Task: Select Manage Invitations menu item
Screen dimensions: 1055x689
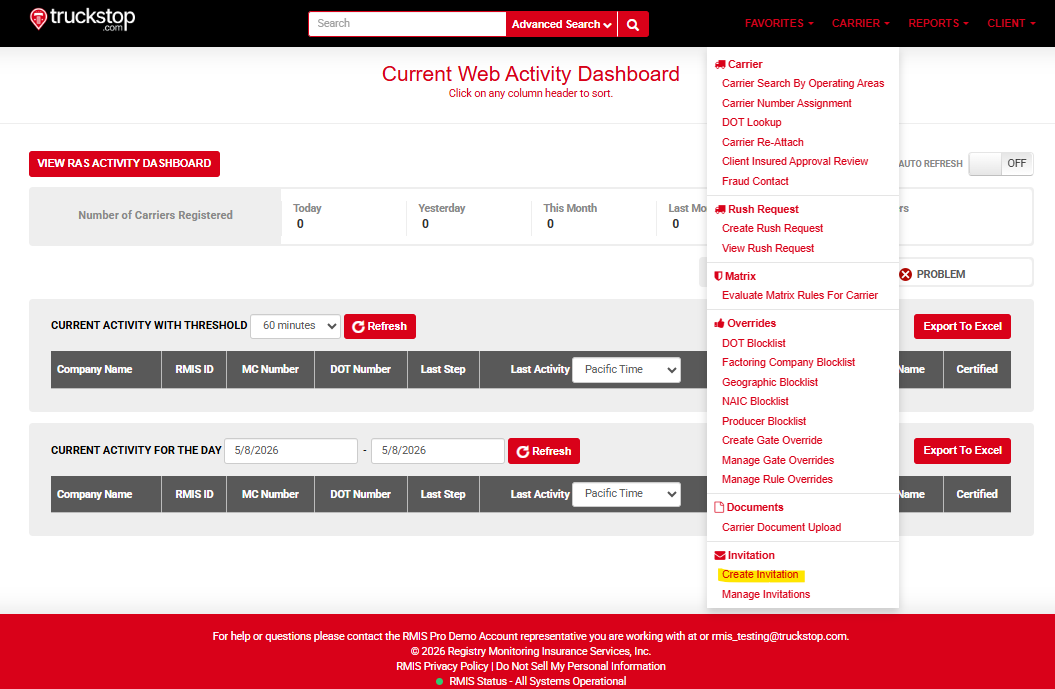Action: (766, 594)
